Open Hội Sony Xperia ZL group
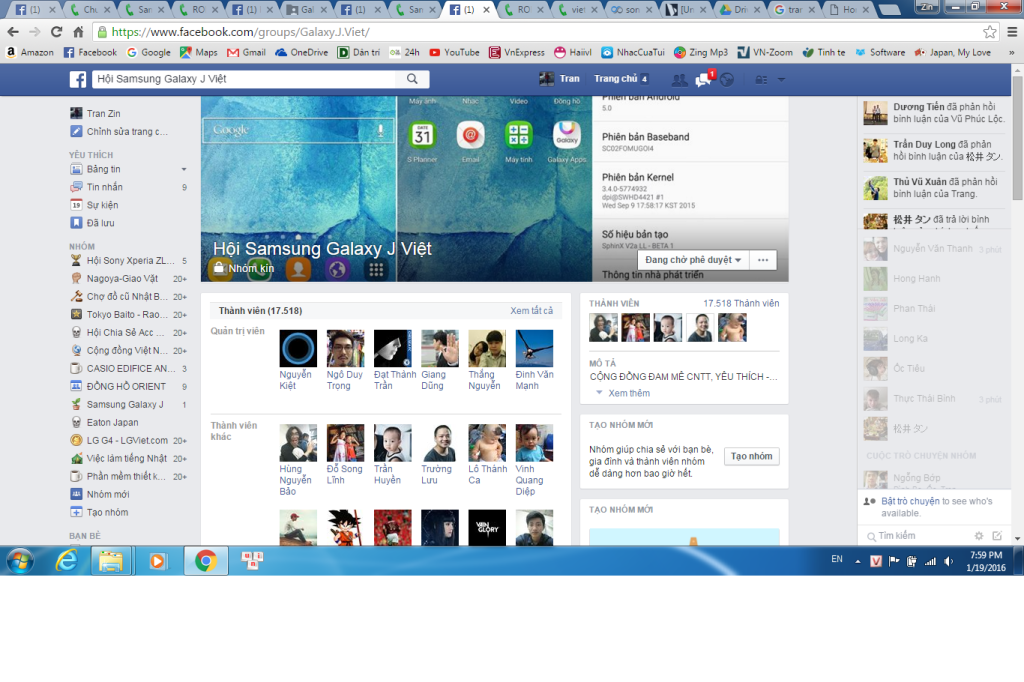1024x682 pixels. pyautogui.click(x=122, y=261)
